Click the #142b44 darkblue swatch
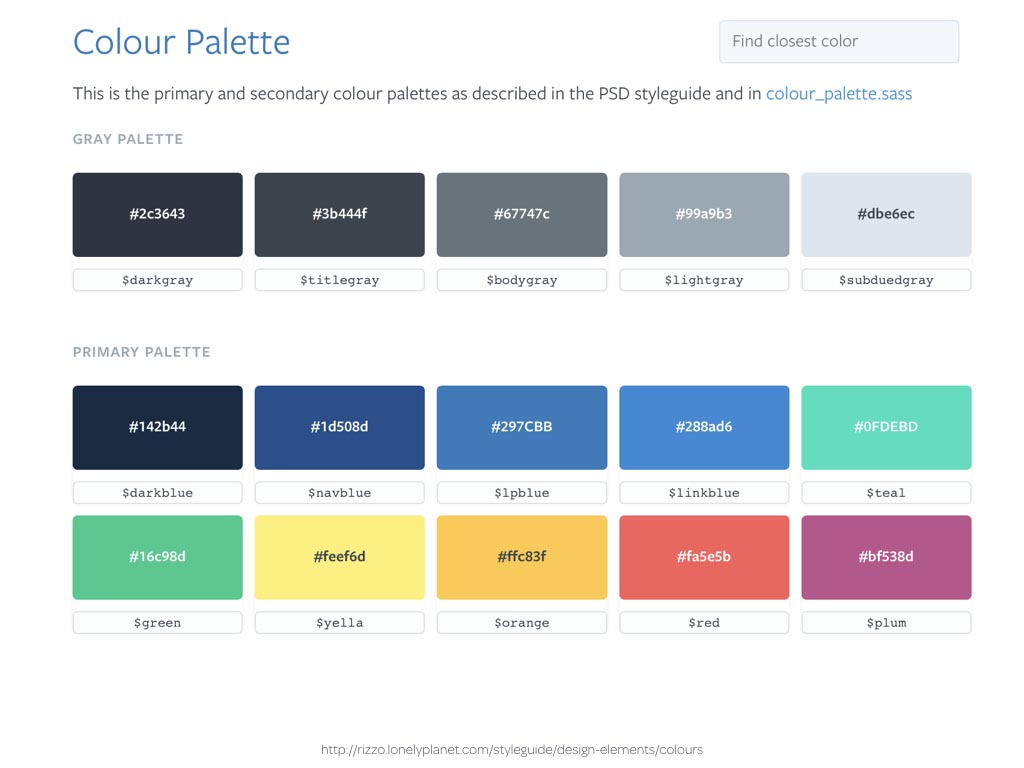The image size is (1024, 768). click(157, 428)
